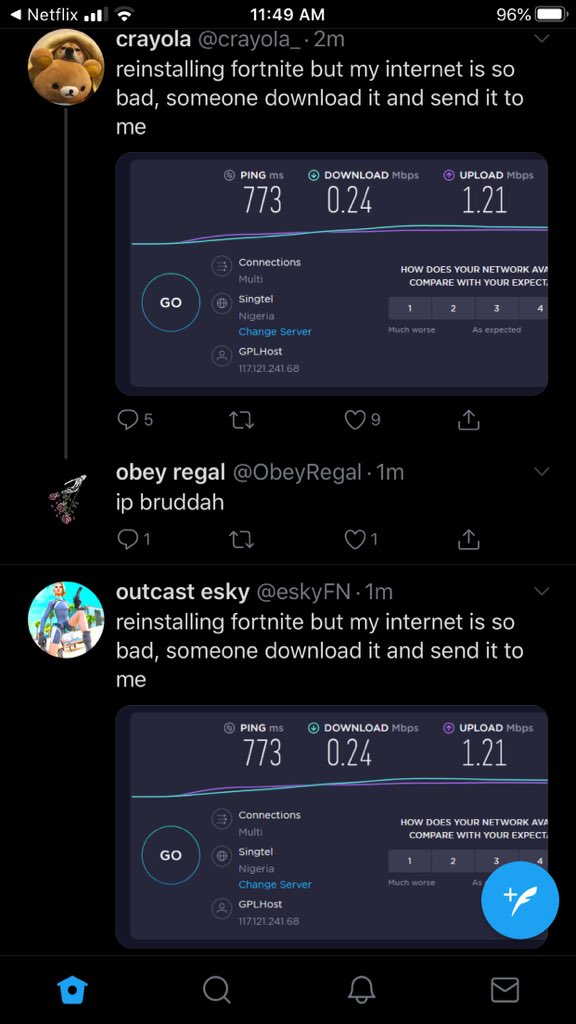Share obey regal's tweet

(468, 539)
